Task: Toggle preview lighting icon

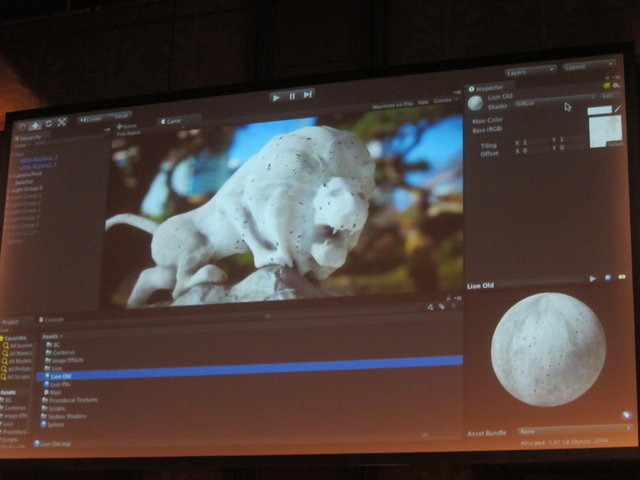Action: pos(622,277)
